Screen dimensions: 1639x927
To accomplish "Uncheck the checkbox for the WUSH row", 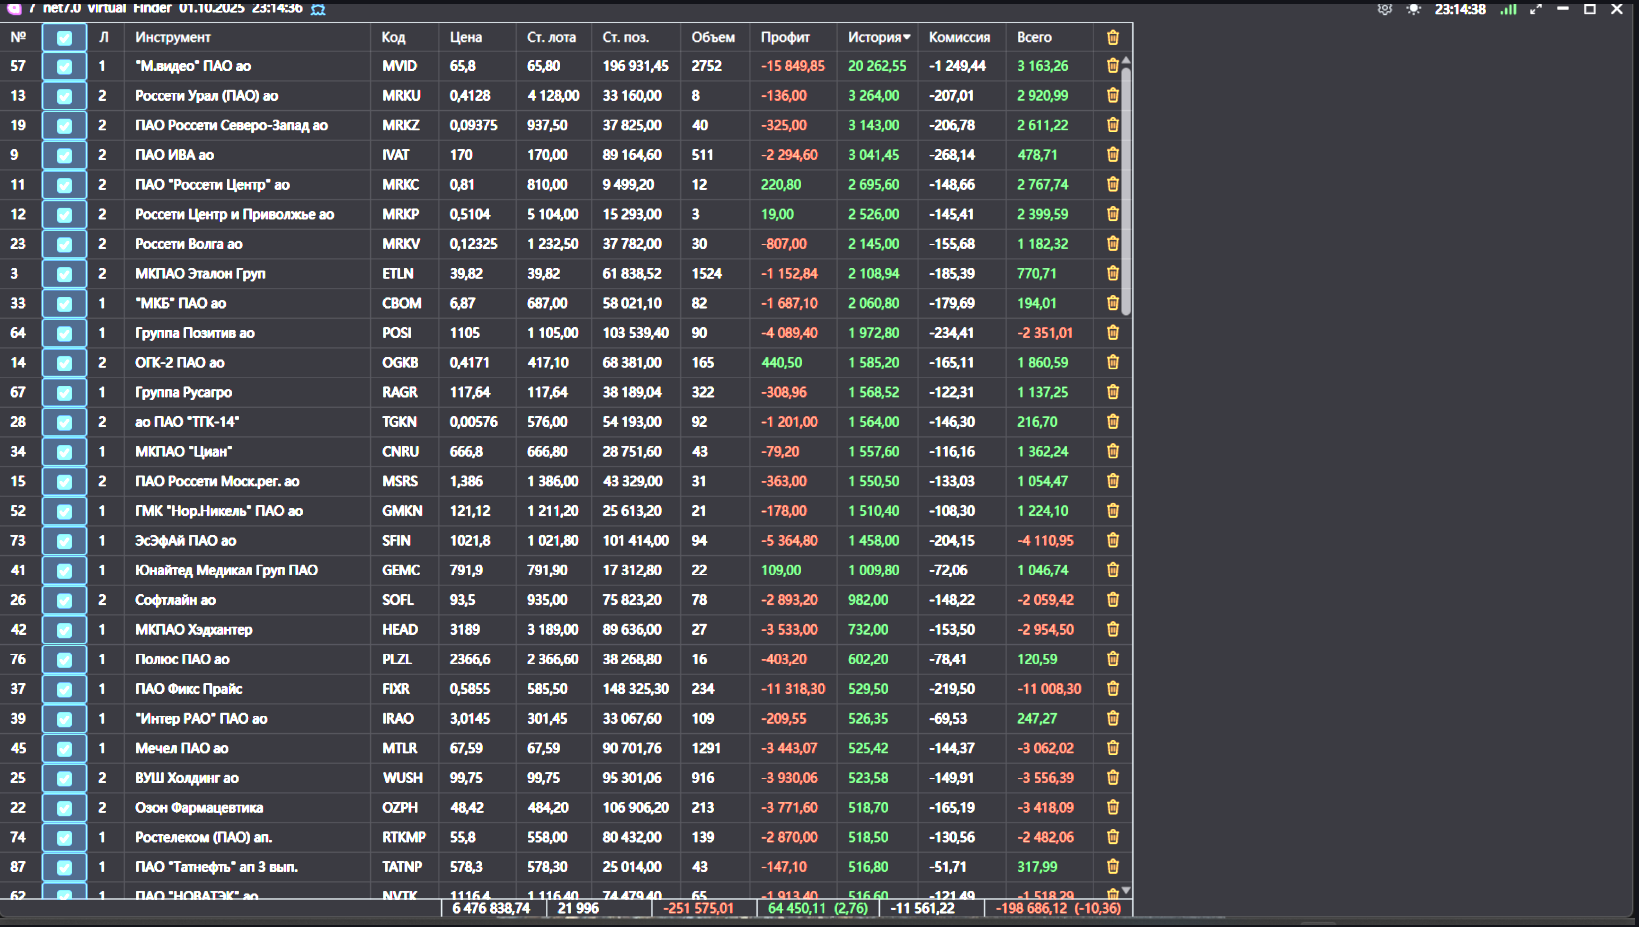I will [64, 779].
